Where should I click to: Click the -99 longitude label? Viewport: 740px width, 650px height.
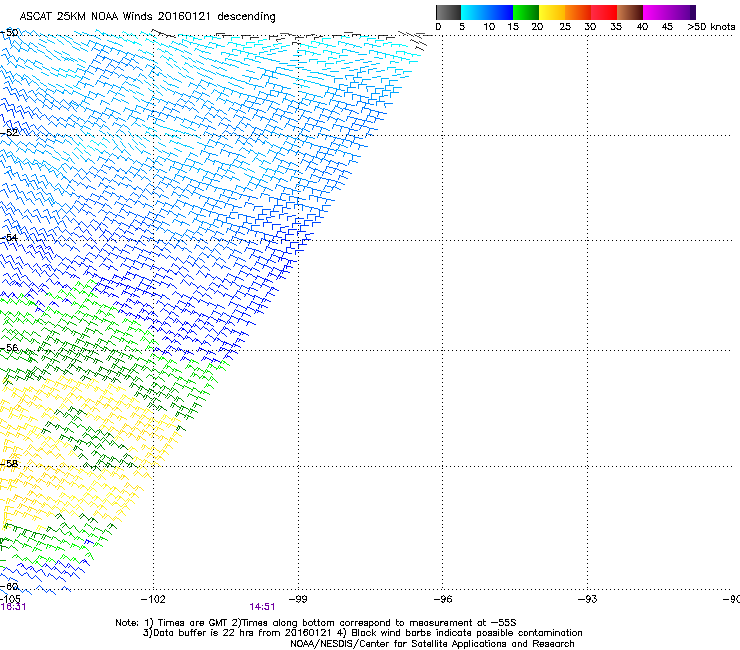click(x=298, y=599)
